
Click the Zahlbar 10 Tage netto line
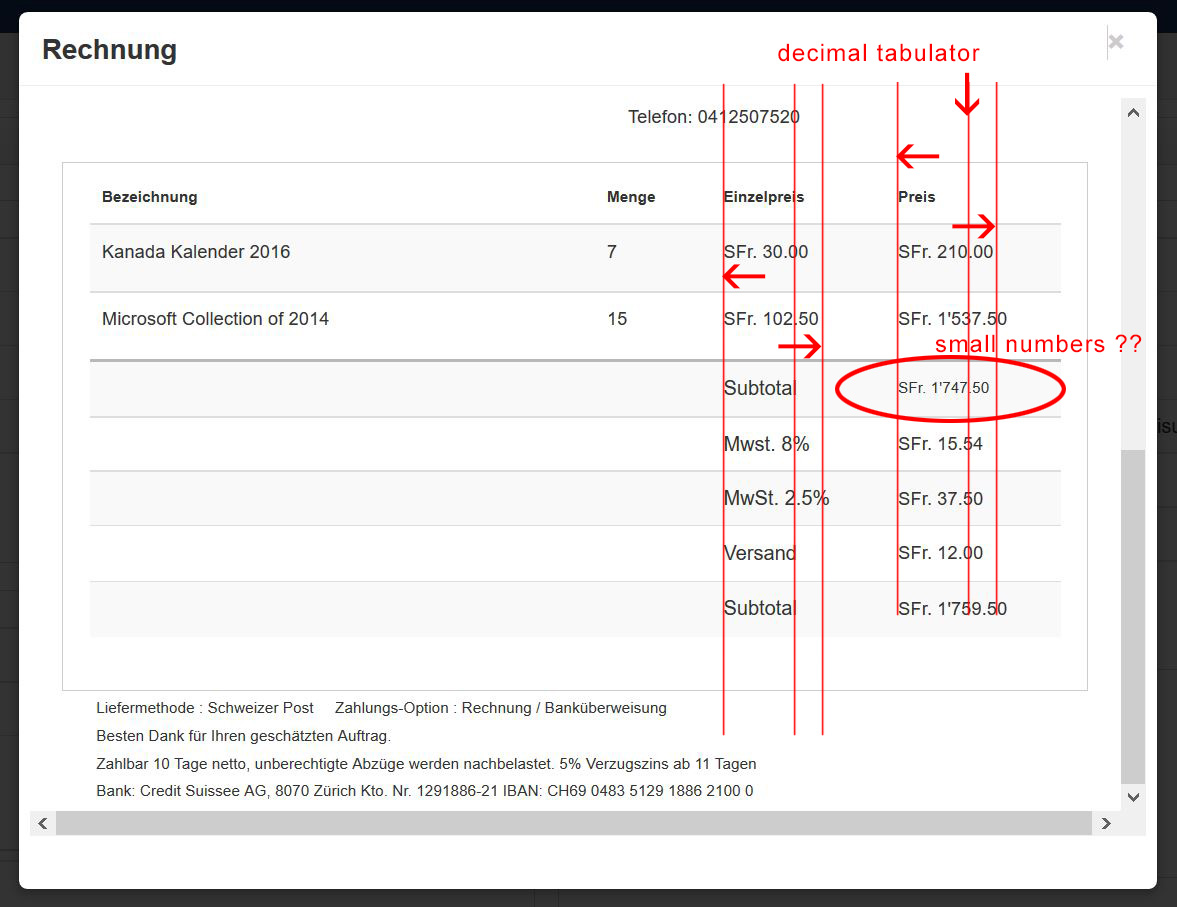click(x=426, y=764)
